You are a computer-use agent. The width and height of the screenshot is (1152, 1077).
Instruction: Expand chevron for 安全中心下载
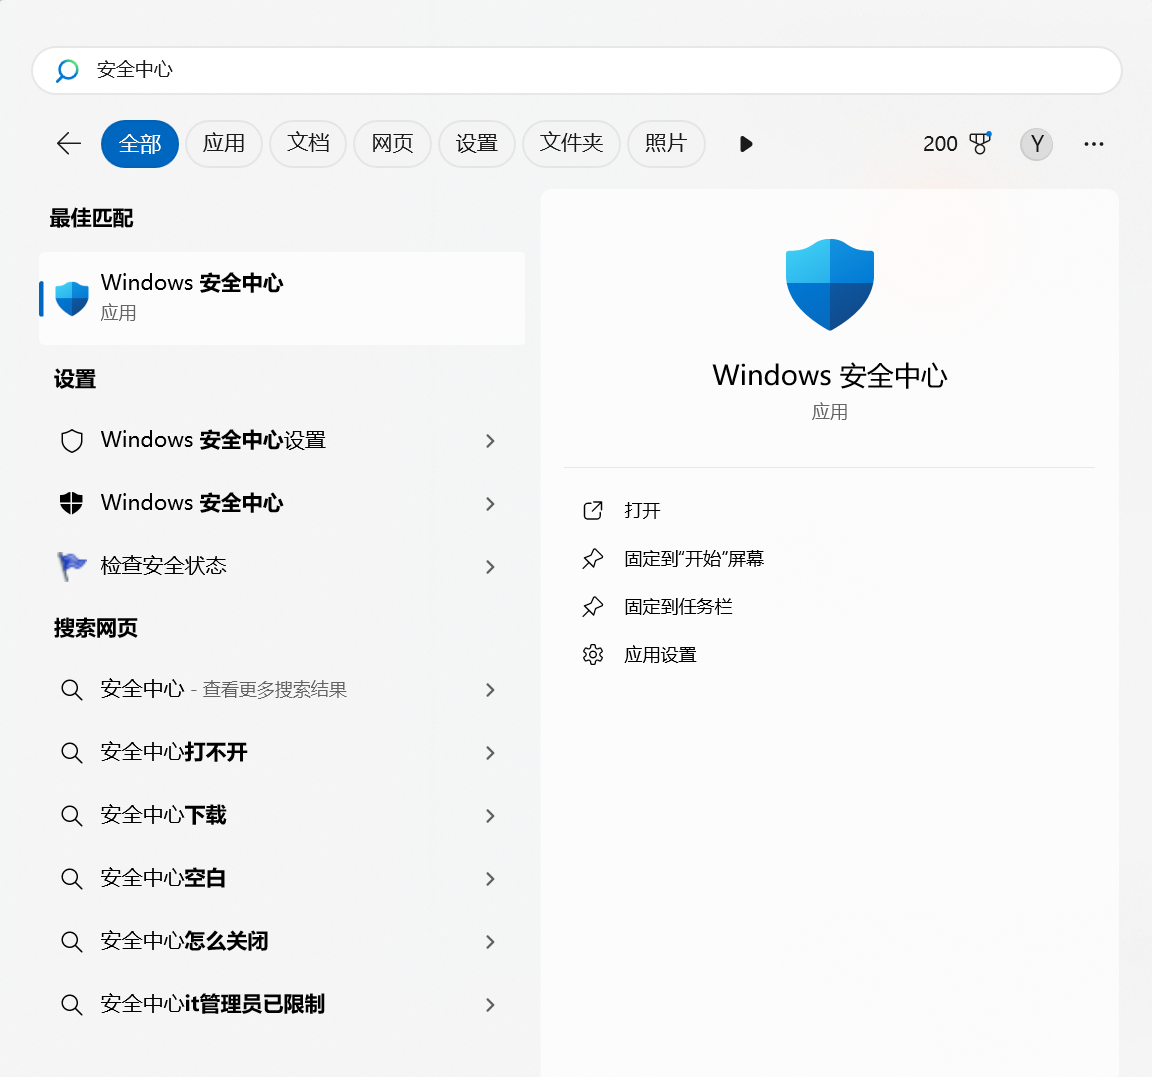pos(490,816)
